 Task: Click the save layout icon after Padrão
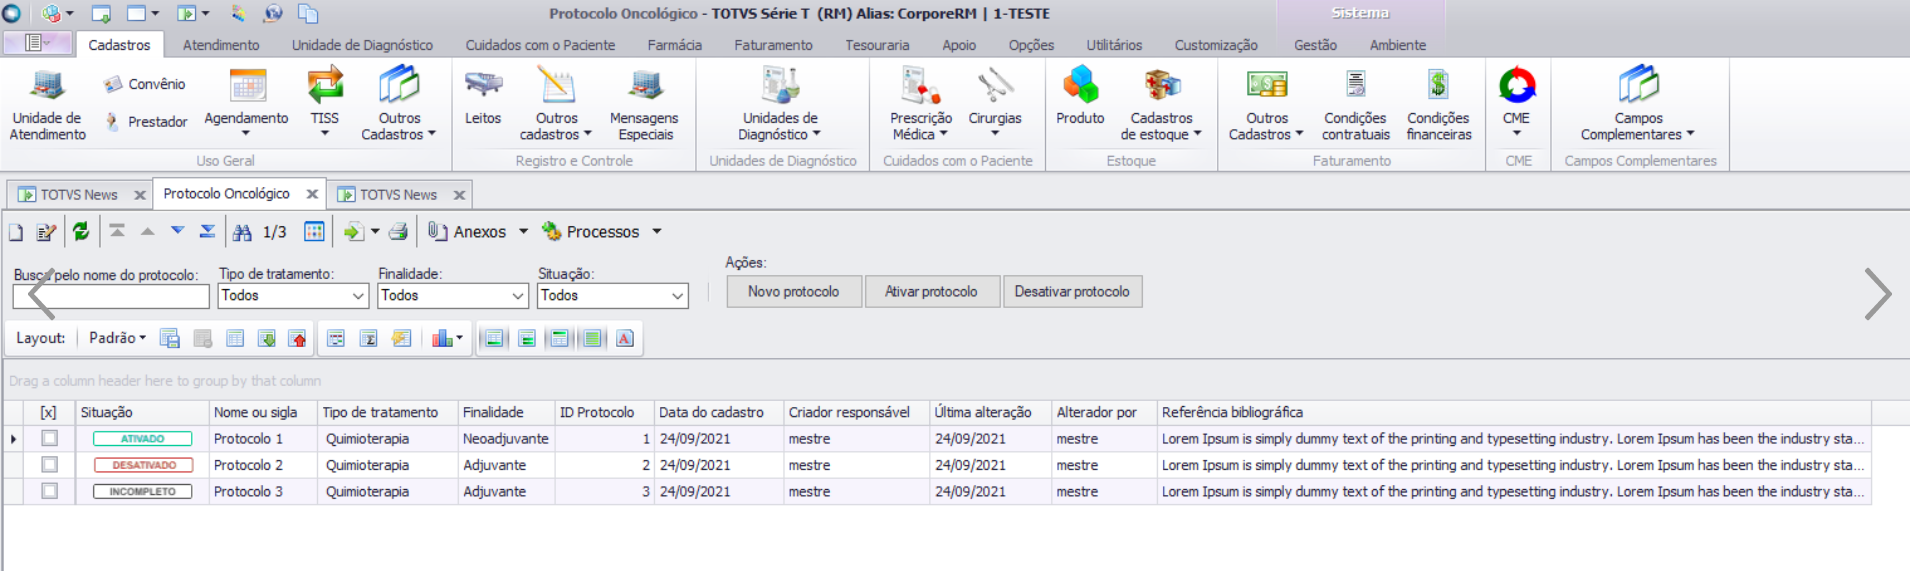pos(170,339)
